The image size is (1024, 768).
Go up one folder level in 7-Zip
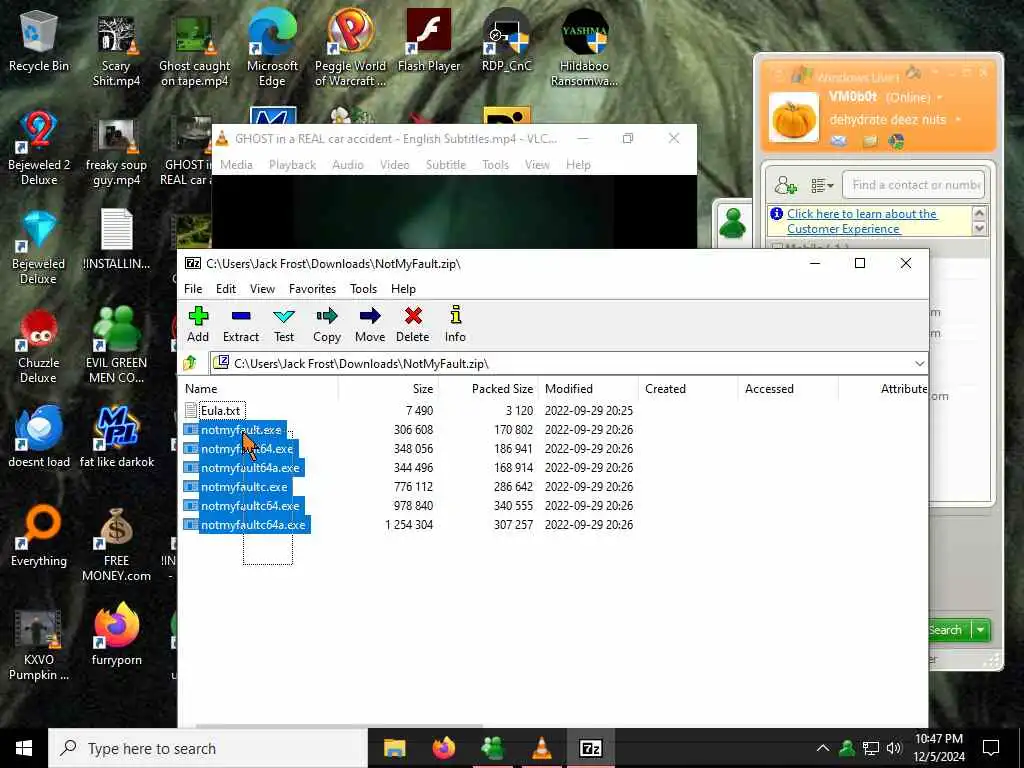click(190, 363)
